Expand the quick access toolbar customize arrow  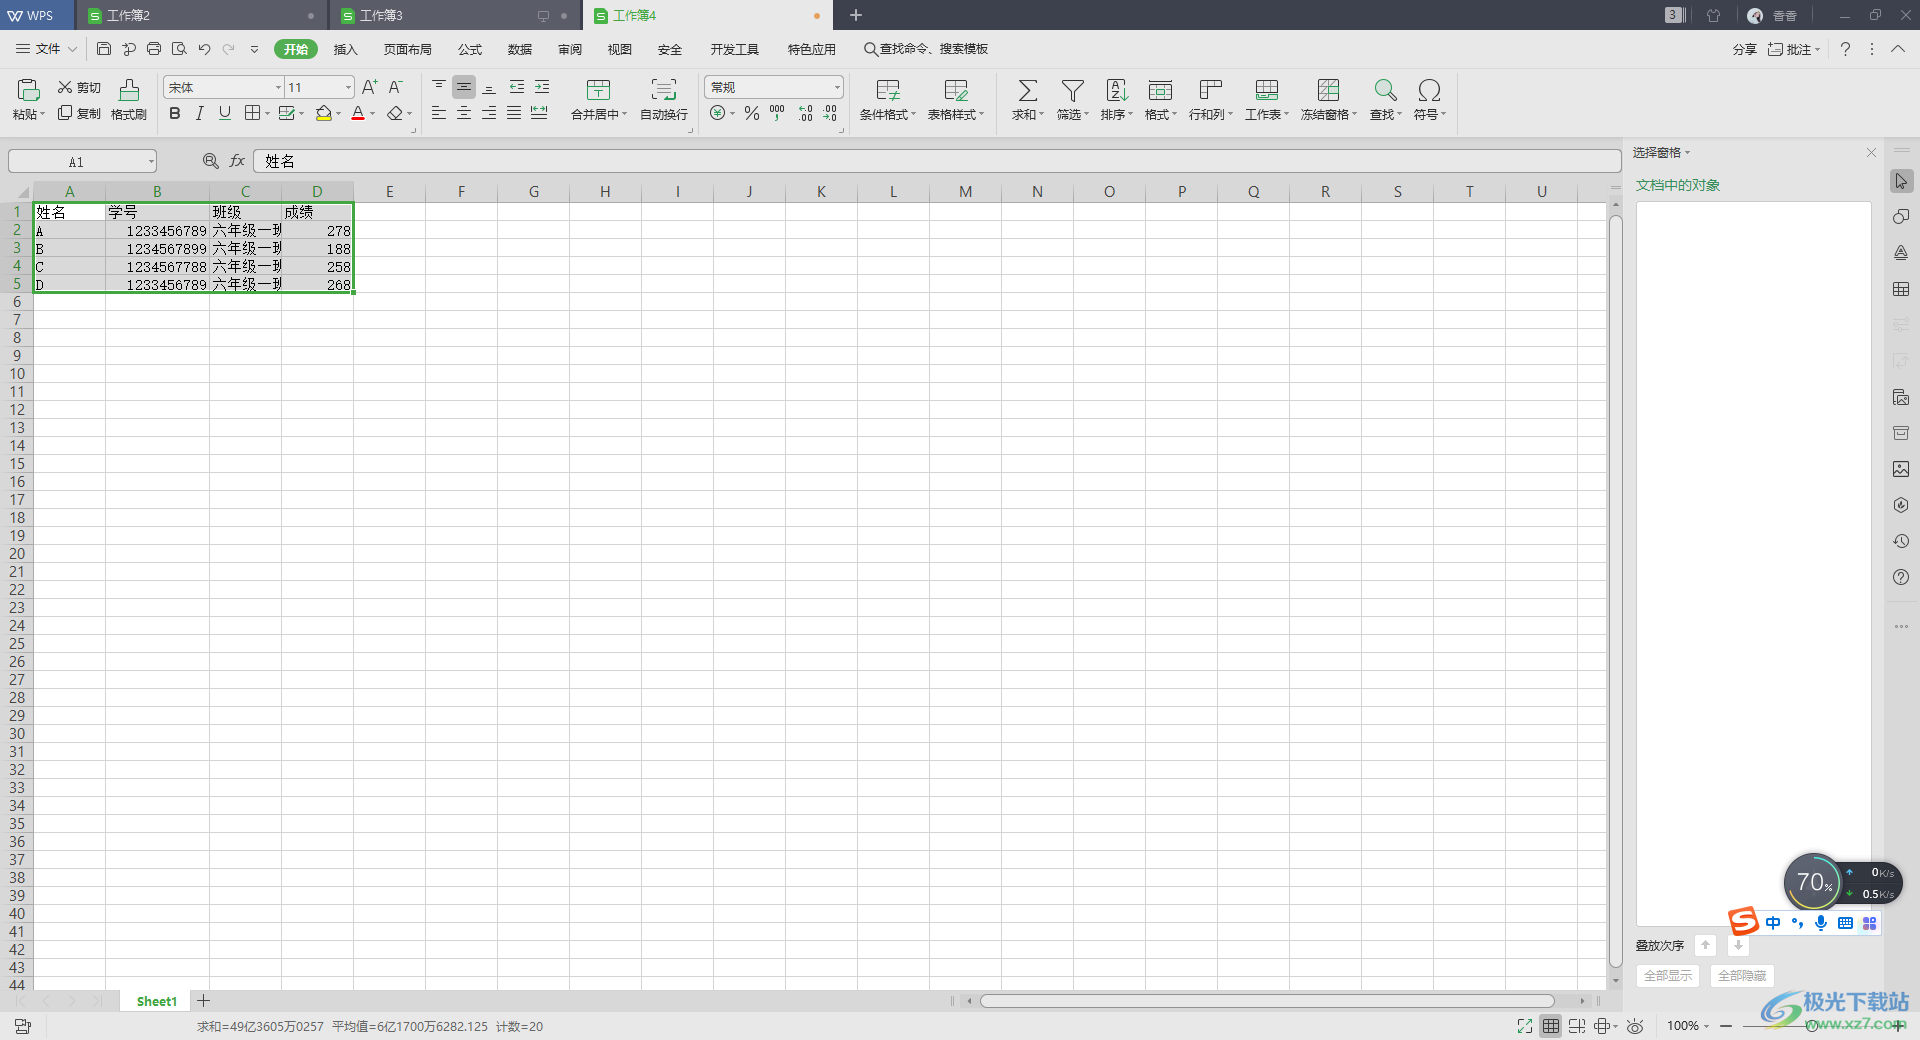coord(254,48)
